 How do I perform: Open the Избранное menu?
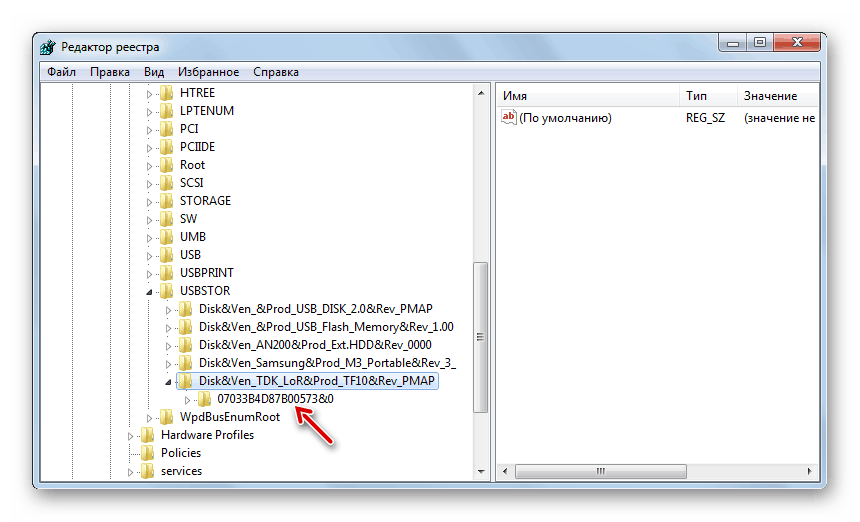(x=208, y=72)
